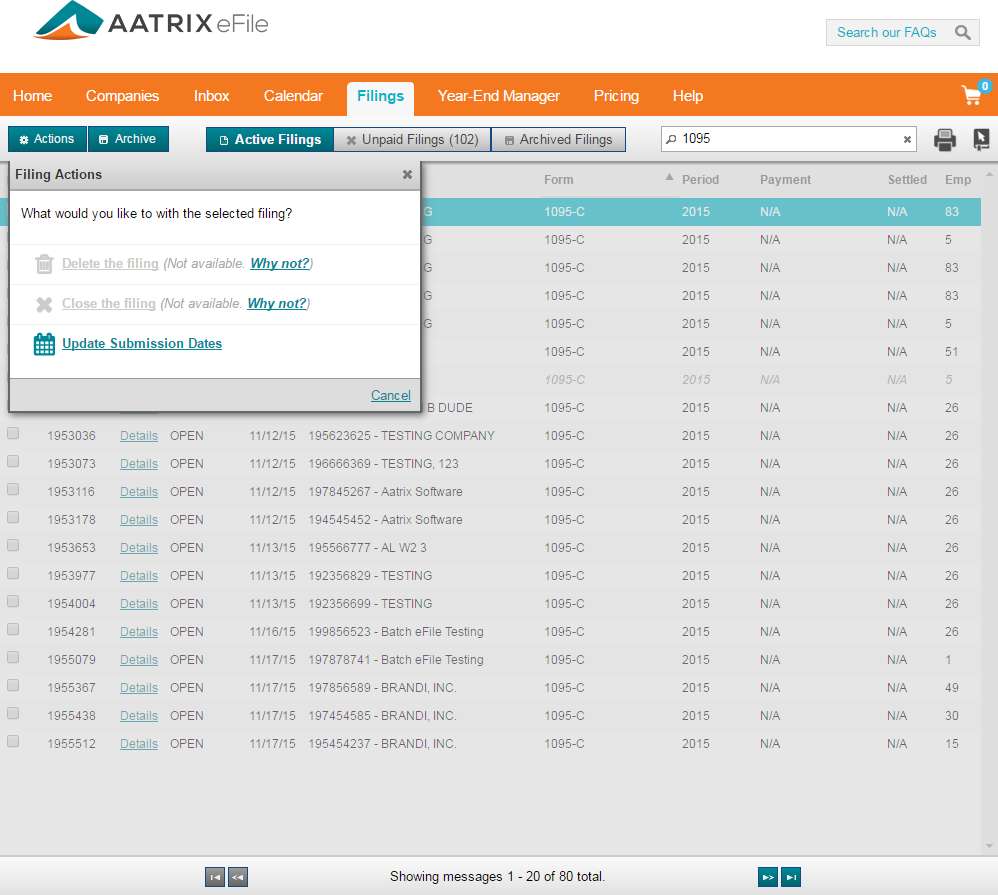Check the box for filing 1955512
This screenshot has height=895, width=998.
pyautogui.click(x=13, y=742)
